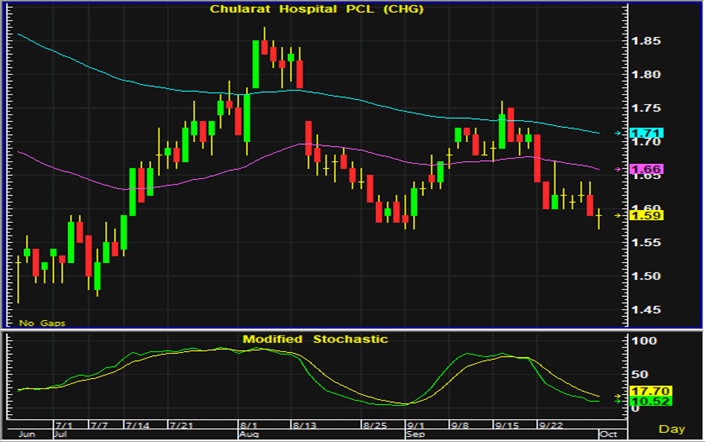Viewport: 705px width, 442px height.
Task: Click the Chularat Hospital PCL (CHG) chart title
Action: coord(317,10)
